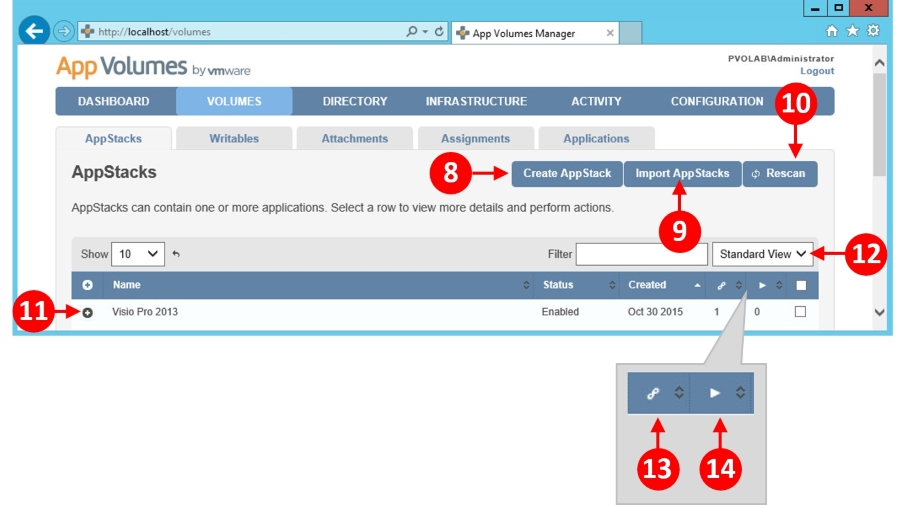Select the Visio Pro 2013 name

pyautogui.click(x=145, y=312)
